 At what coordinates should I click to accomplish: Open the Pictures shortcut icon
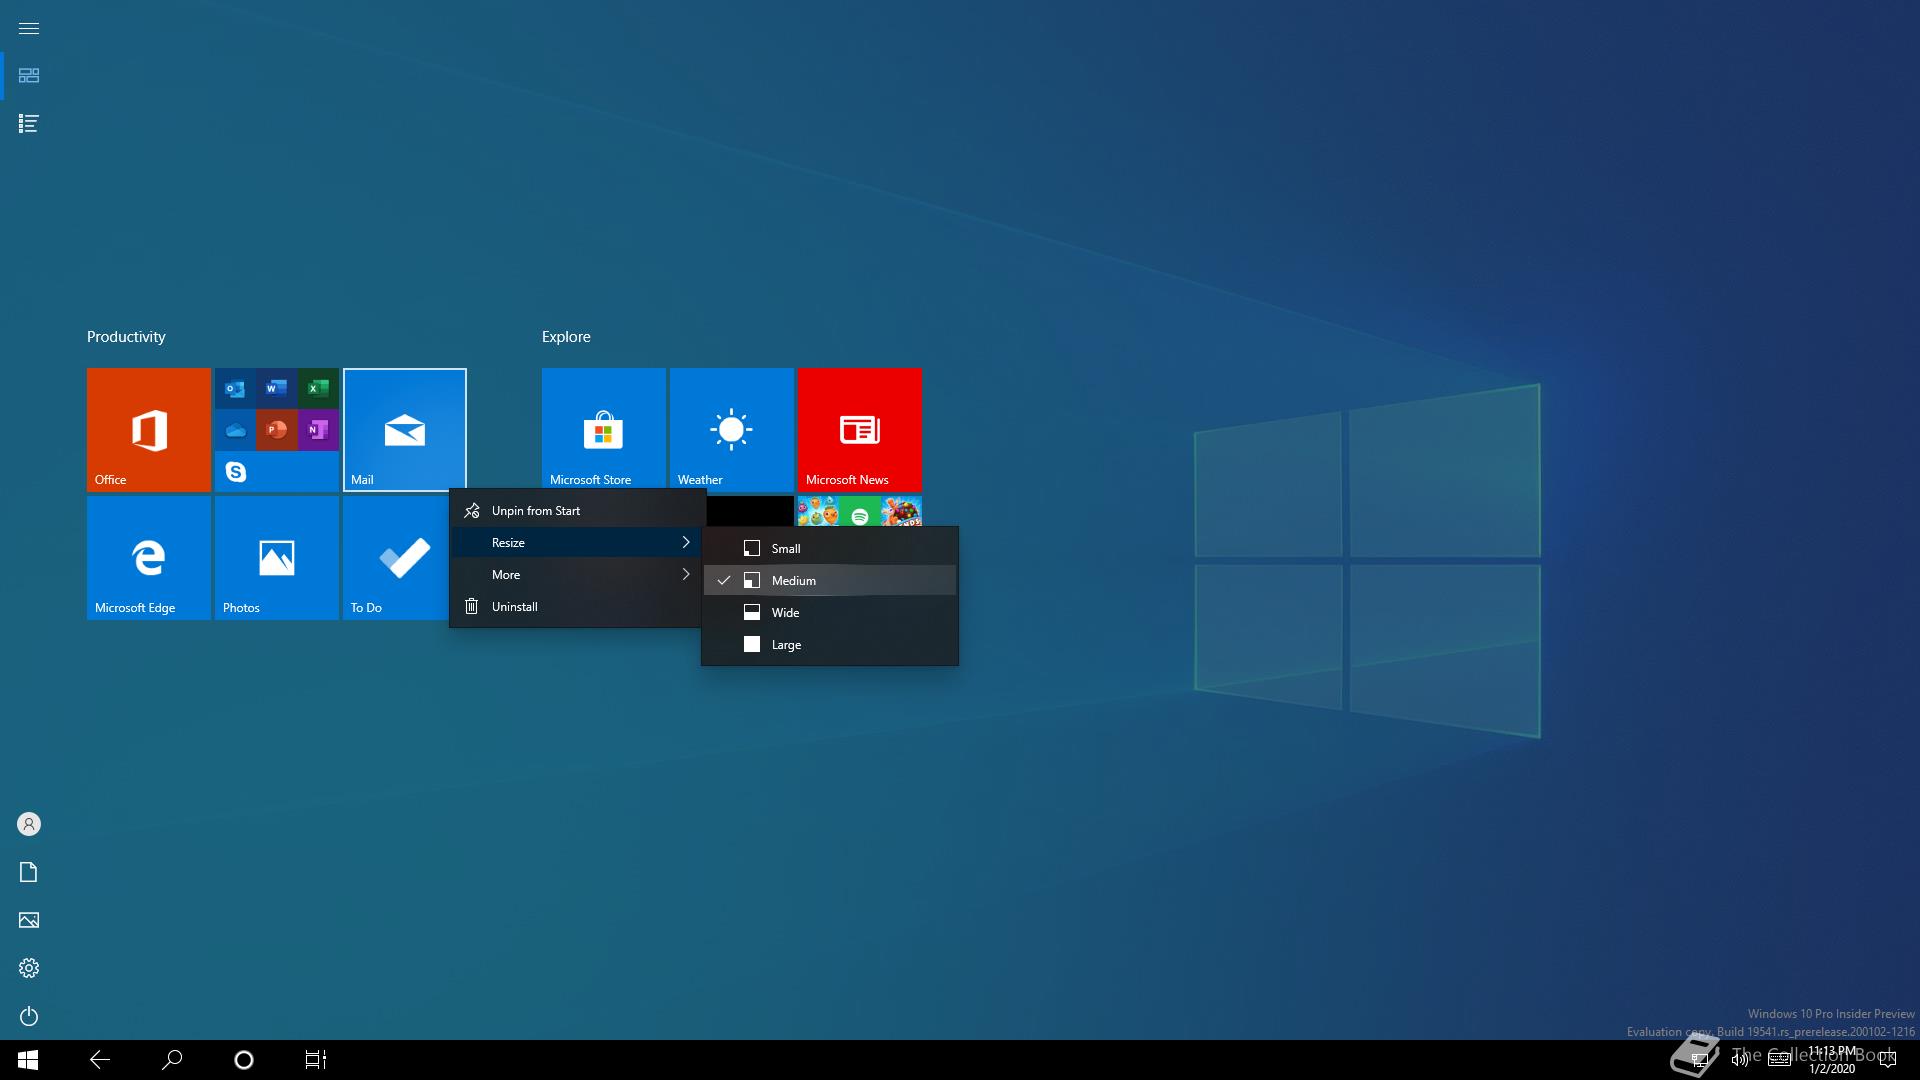pos(29,920)
